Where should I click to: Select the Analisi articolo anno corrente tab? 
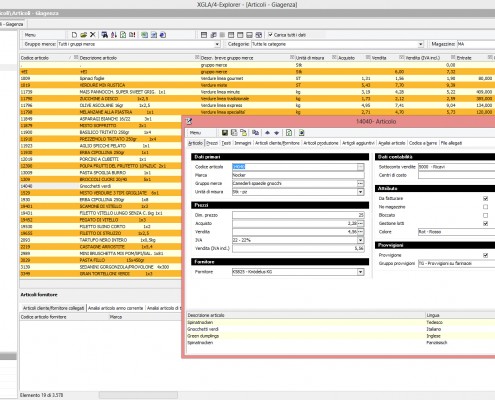(x=115, y=308)
